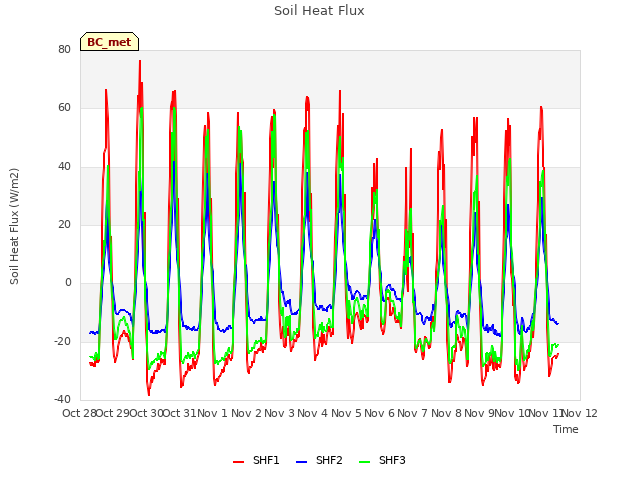This screenshot has height=480, width=640.
Task: Click the green SHF3 legend color marker
Action: click(364, 462)
